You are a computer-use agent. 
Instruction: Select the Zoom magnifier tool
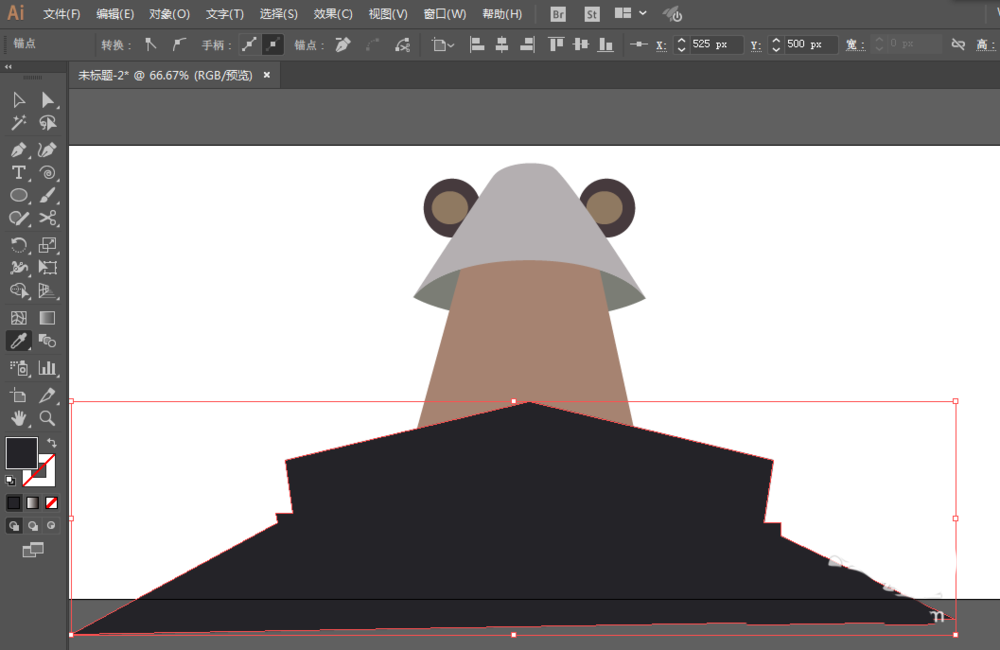coord(47,418)
